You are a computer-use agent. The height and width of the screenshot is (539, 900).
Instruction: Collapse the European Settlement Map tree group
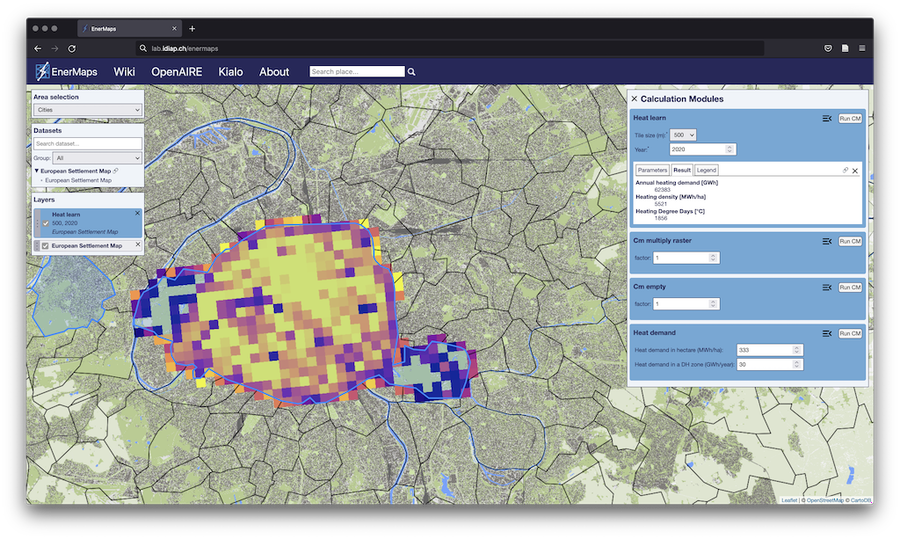(37, 171)
